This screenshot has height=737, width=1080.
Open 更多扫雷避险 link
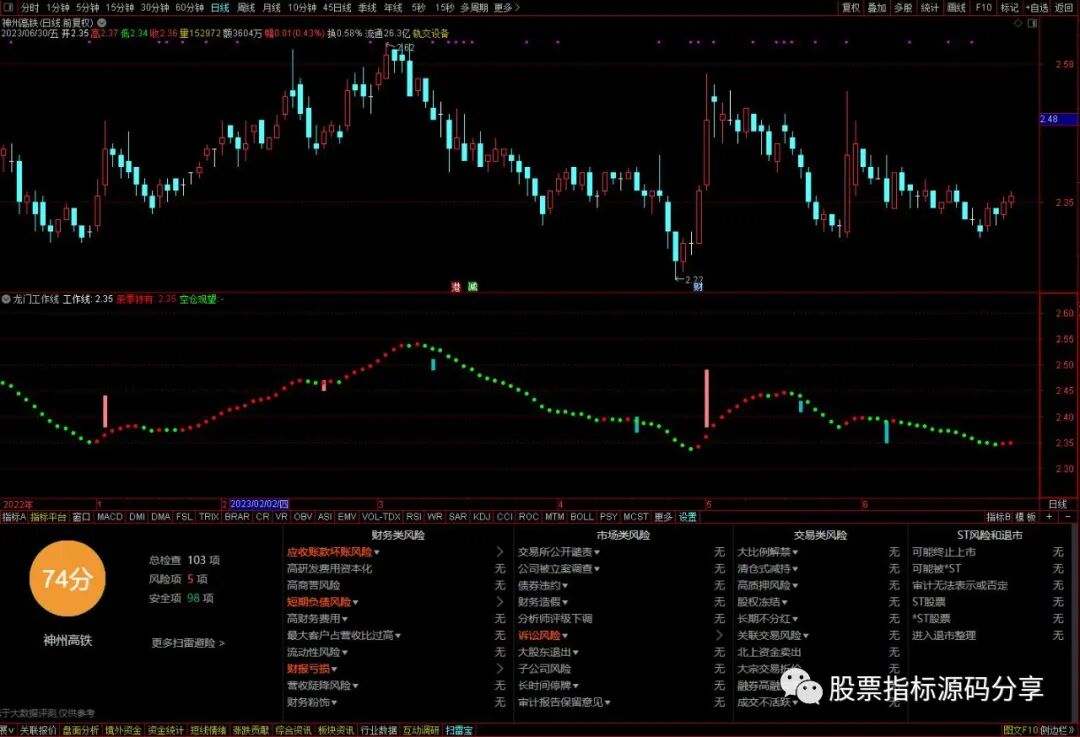pyautogui.click(x=188, y=643)
